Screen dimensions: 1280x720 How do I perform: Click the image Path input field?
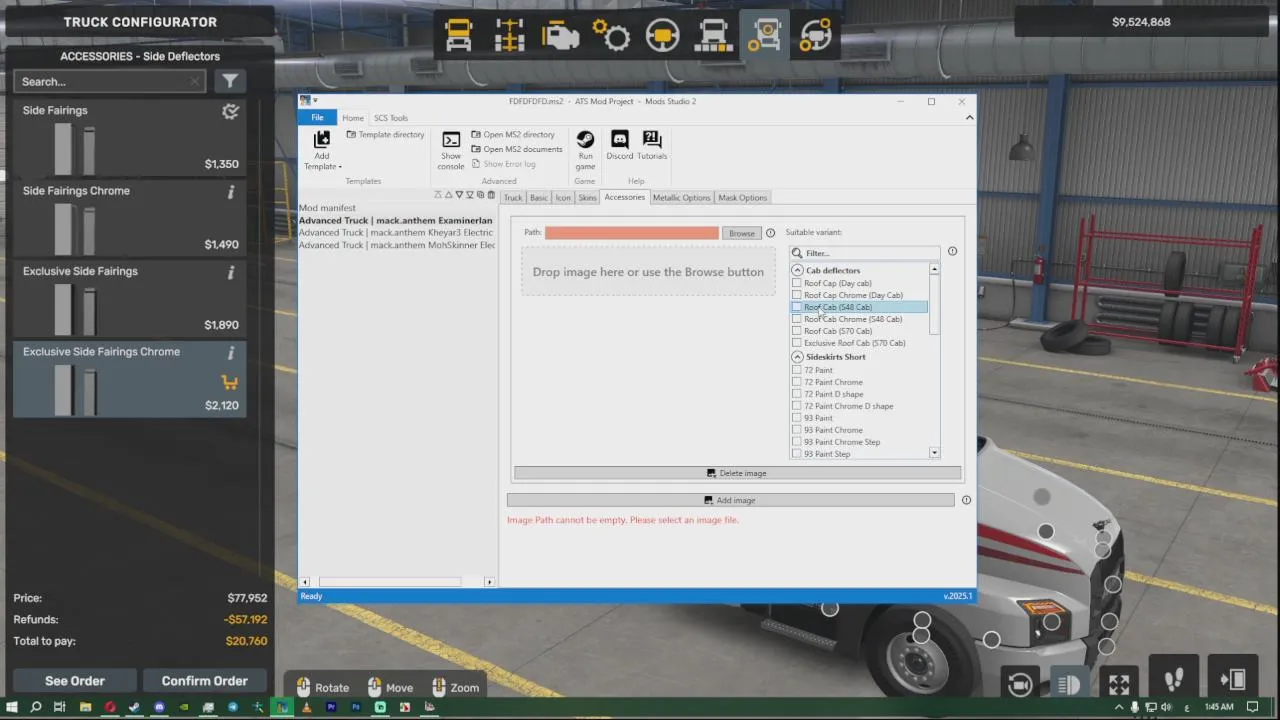[x=632, y=233]
